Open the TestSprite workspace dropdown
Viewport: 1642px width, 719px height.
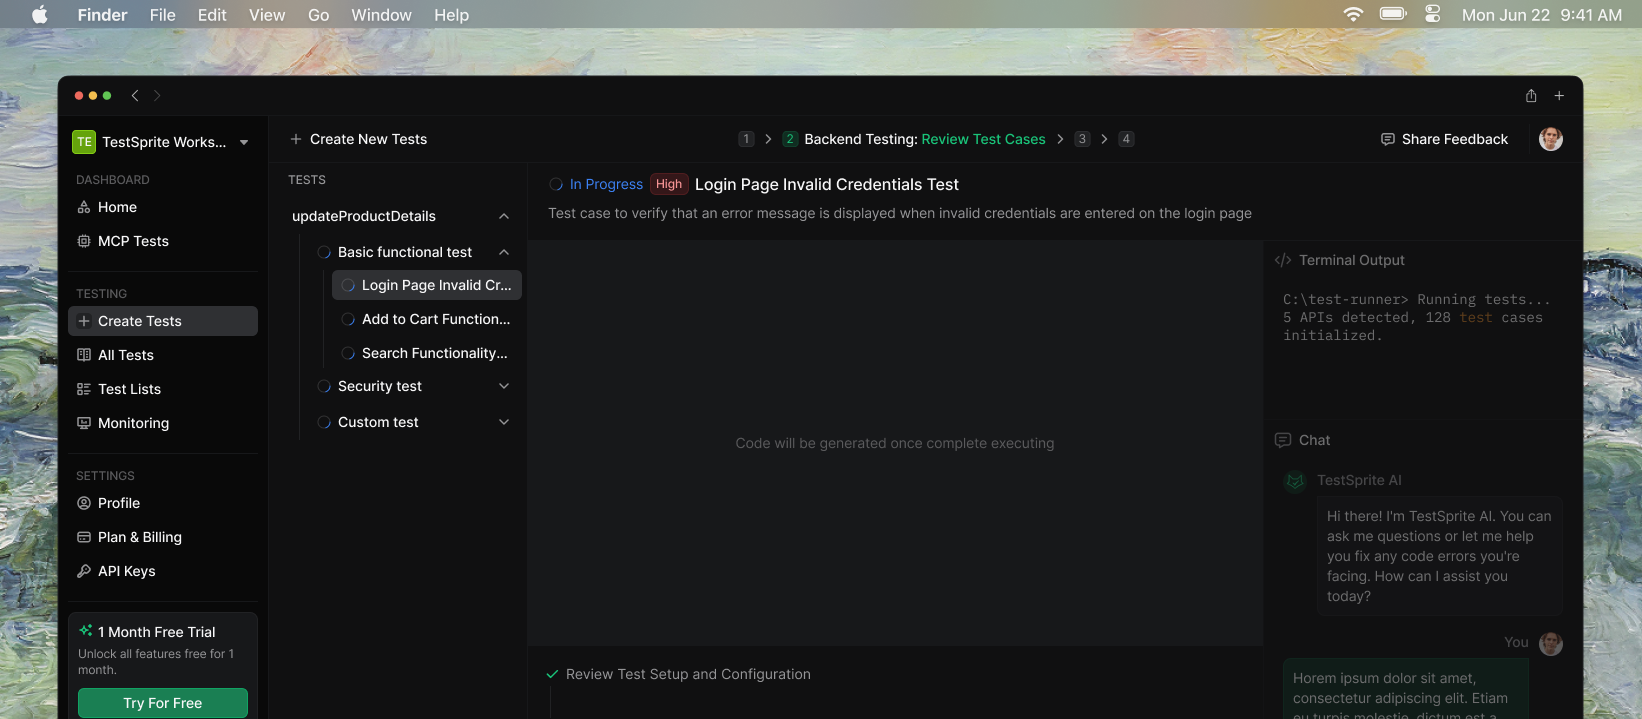pyautogui.click(x=244, y=142)
